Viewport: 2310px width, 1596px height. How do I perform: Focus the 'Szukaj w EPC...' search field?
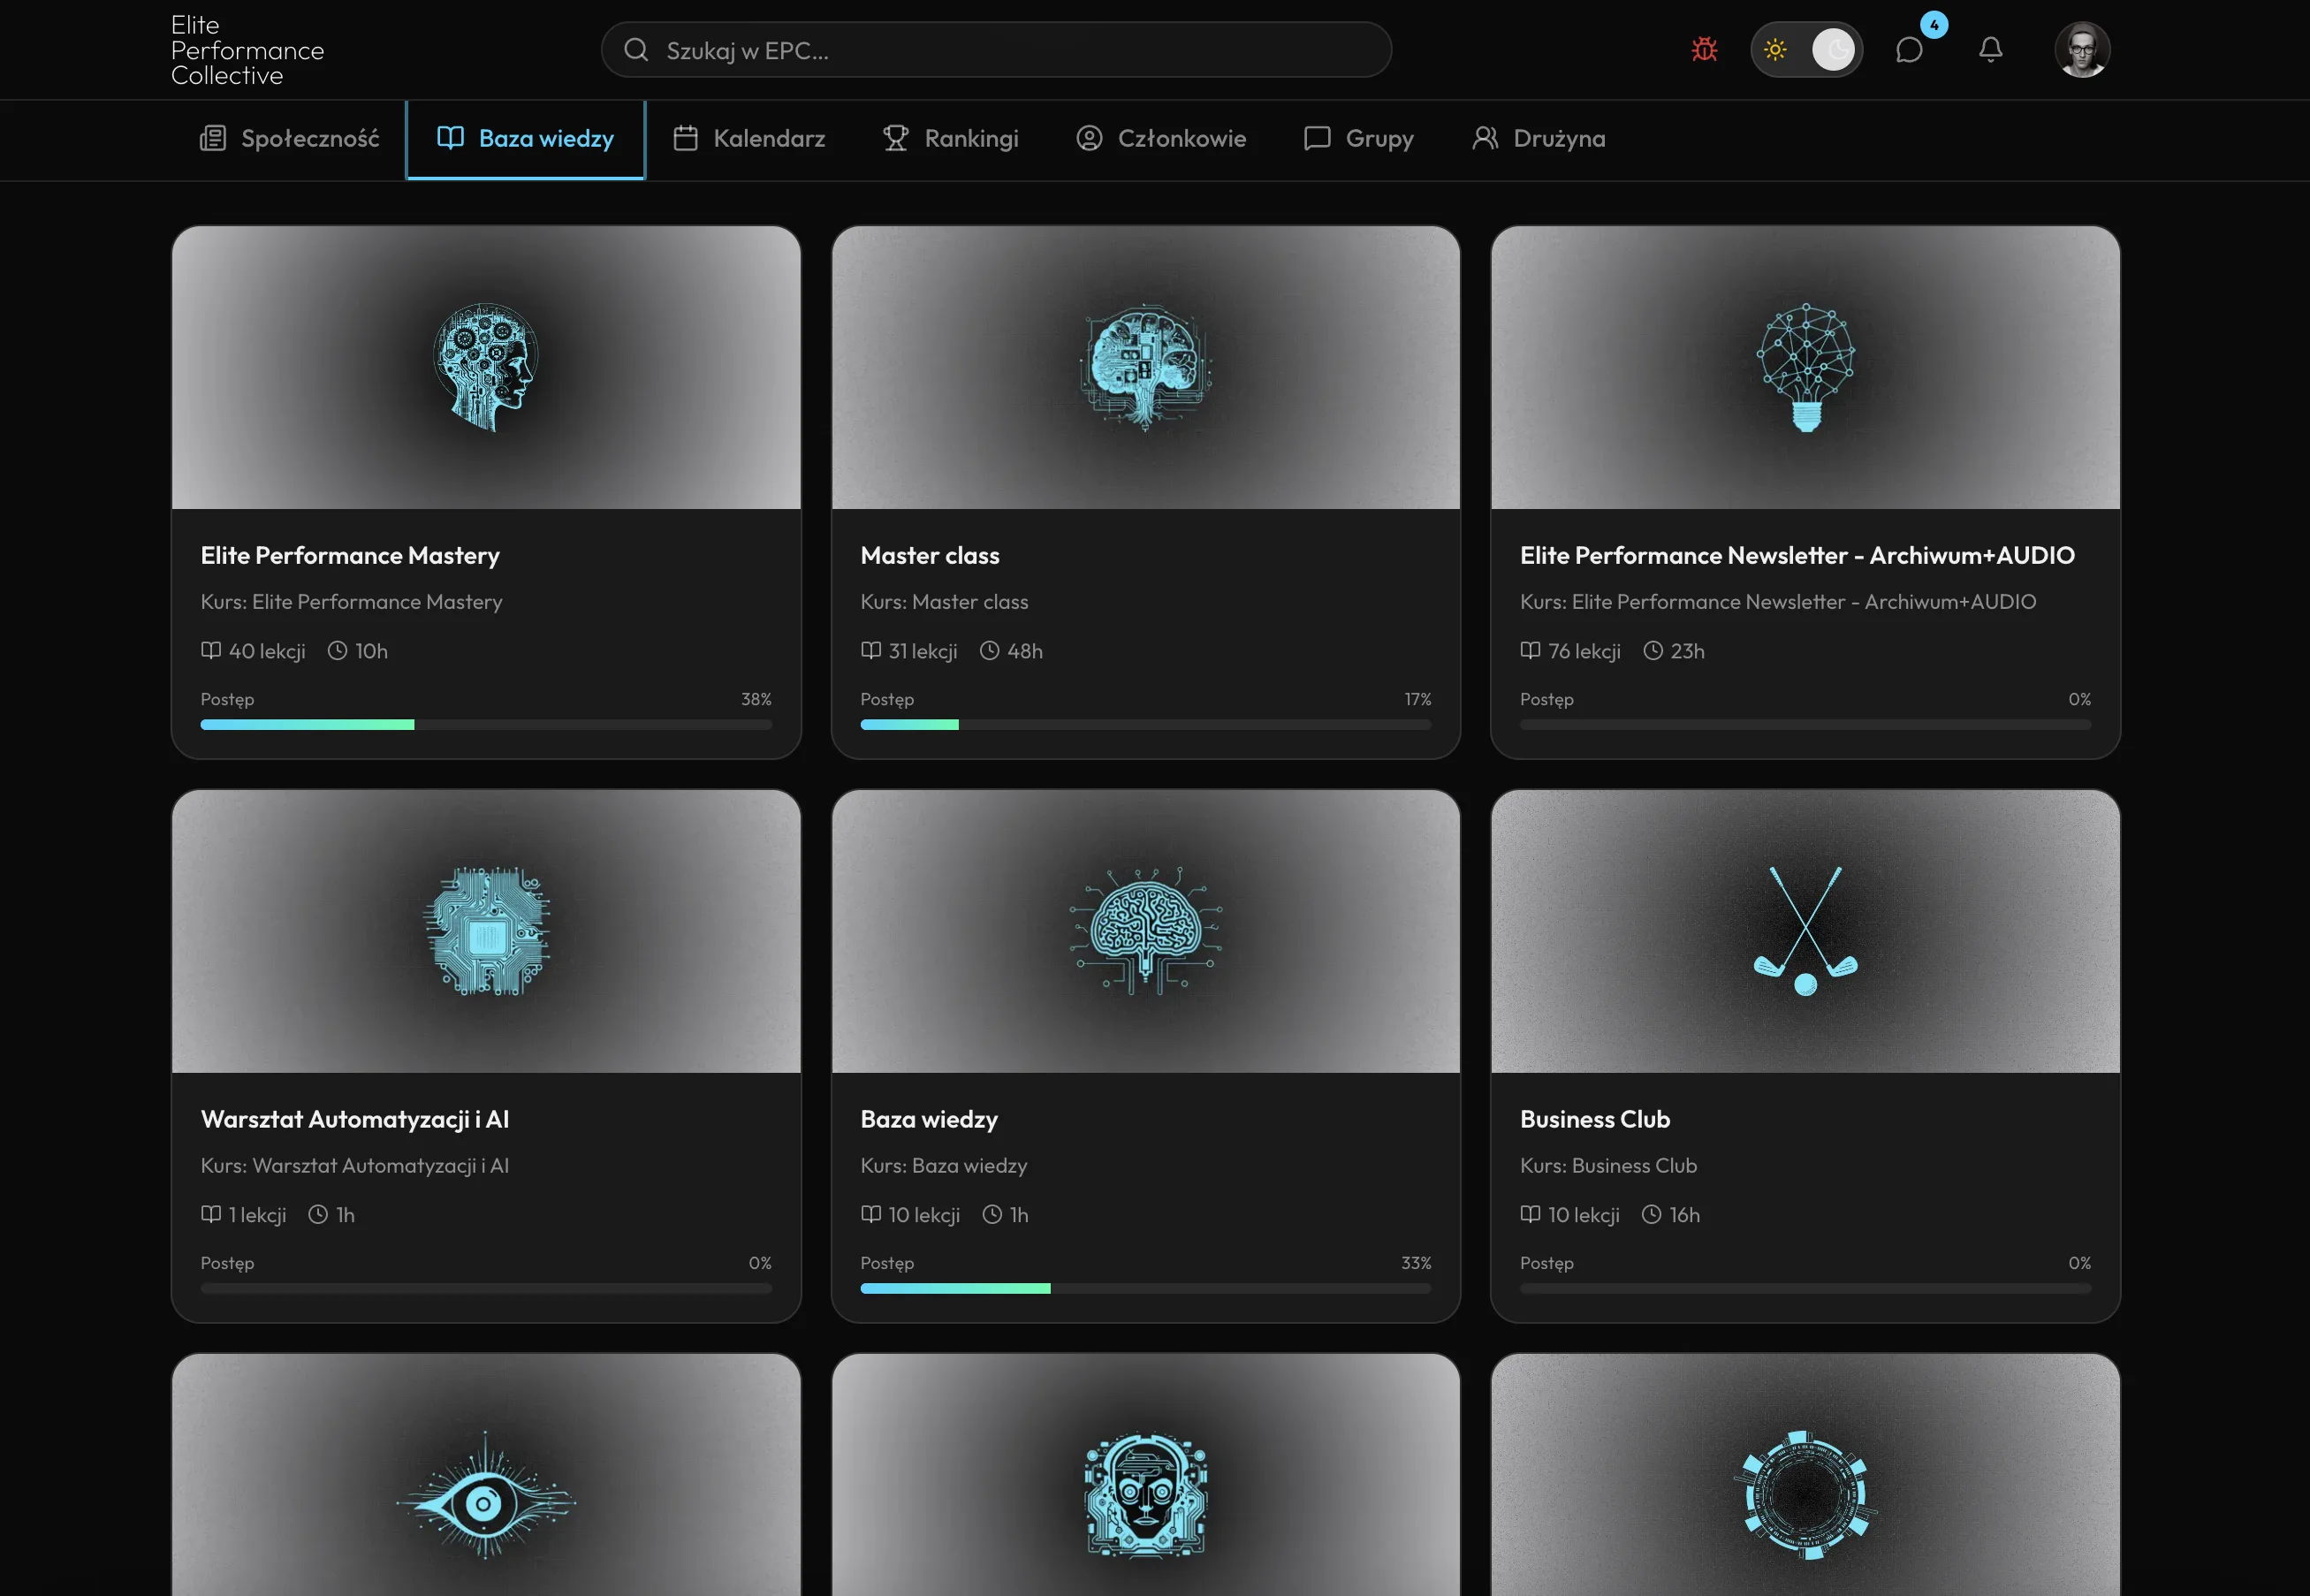coord(996,50)
